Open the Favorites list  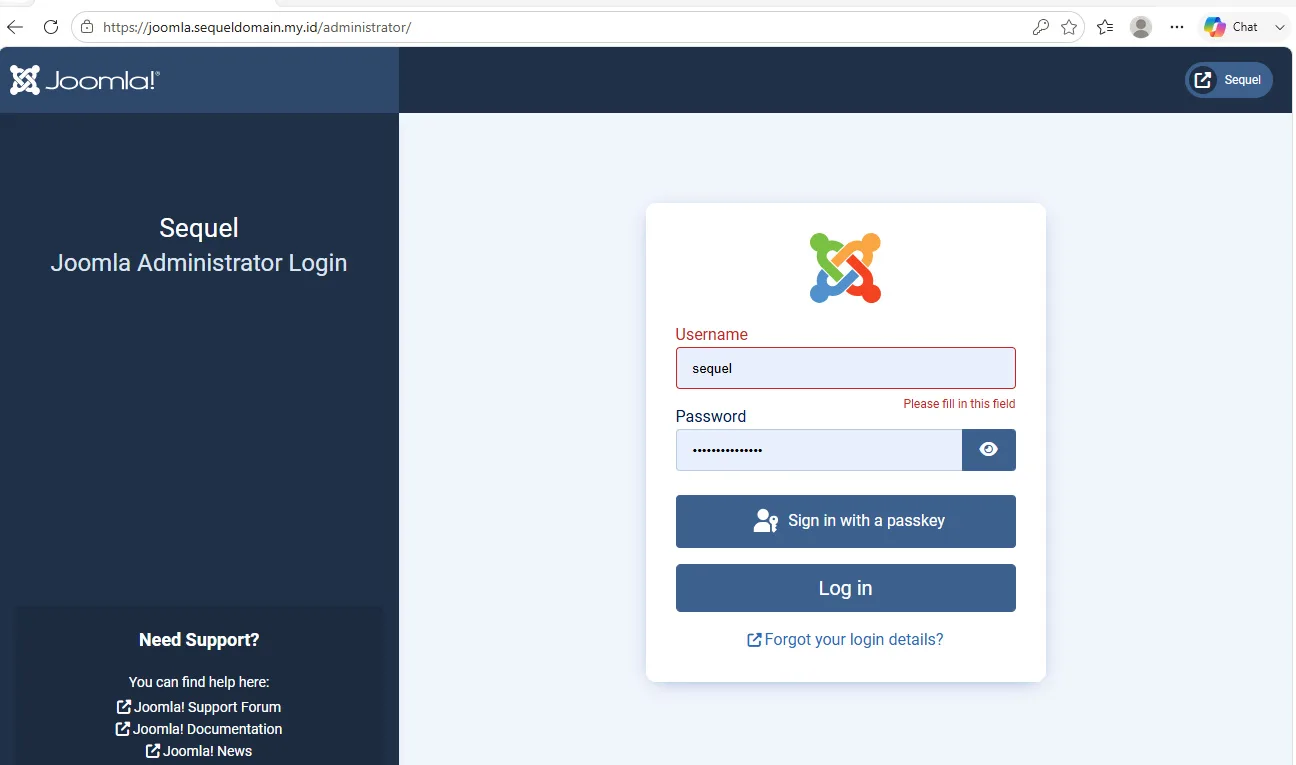click(1105, 27)
